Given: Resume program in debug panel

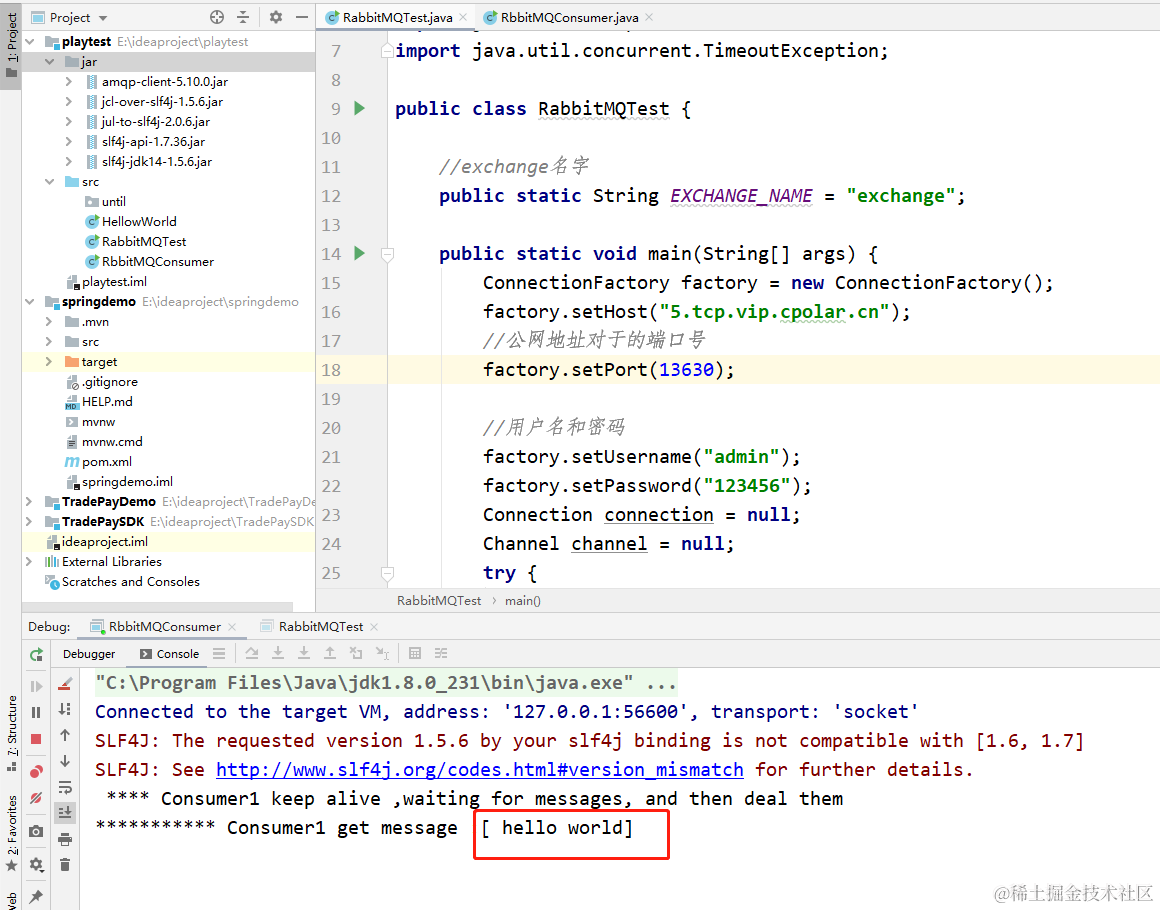Looking at the screenshot, I should point(36,686).
